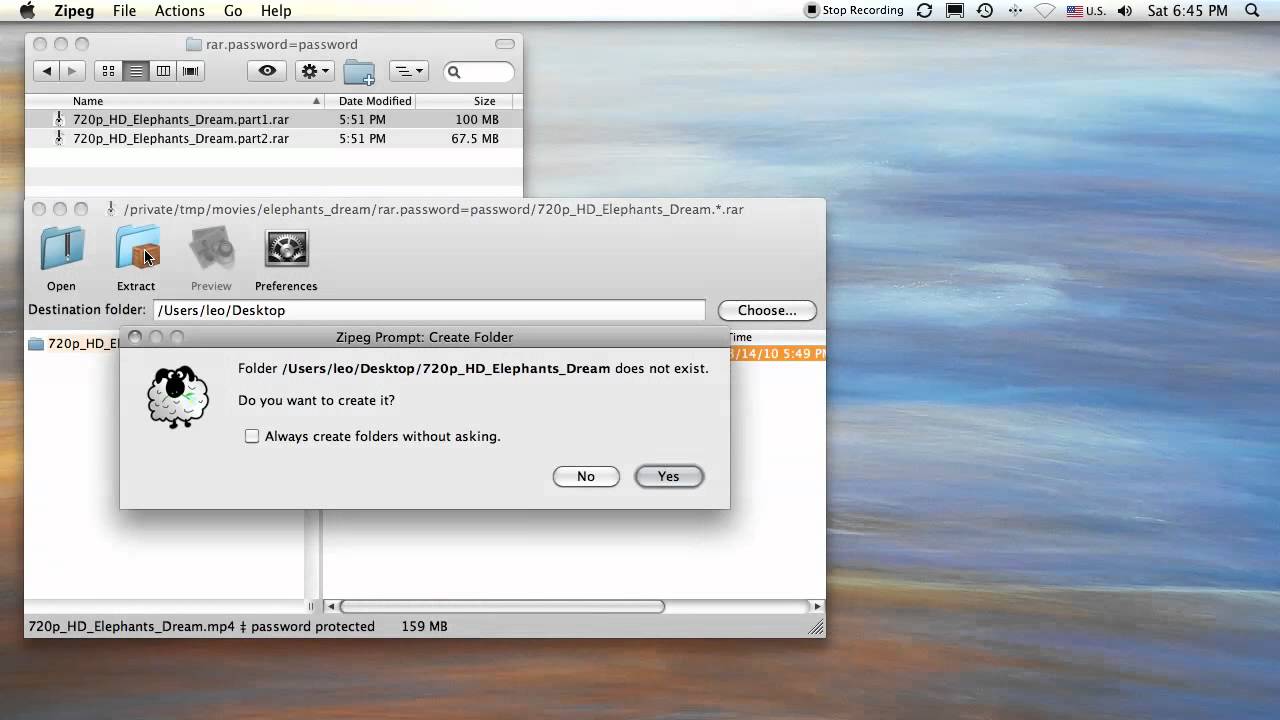
Task: Click the sync arrows icon in menu bar
Action: (x=925, y=11)
